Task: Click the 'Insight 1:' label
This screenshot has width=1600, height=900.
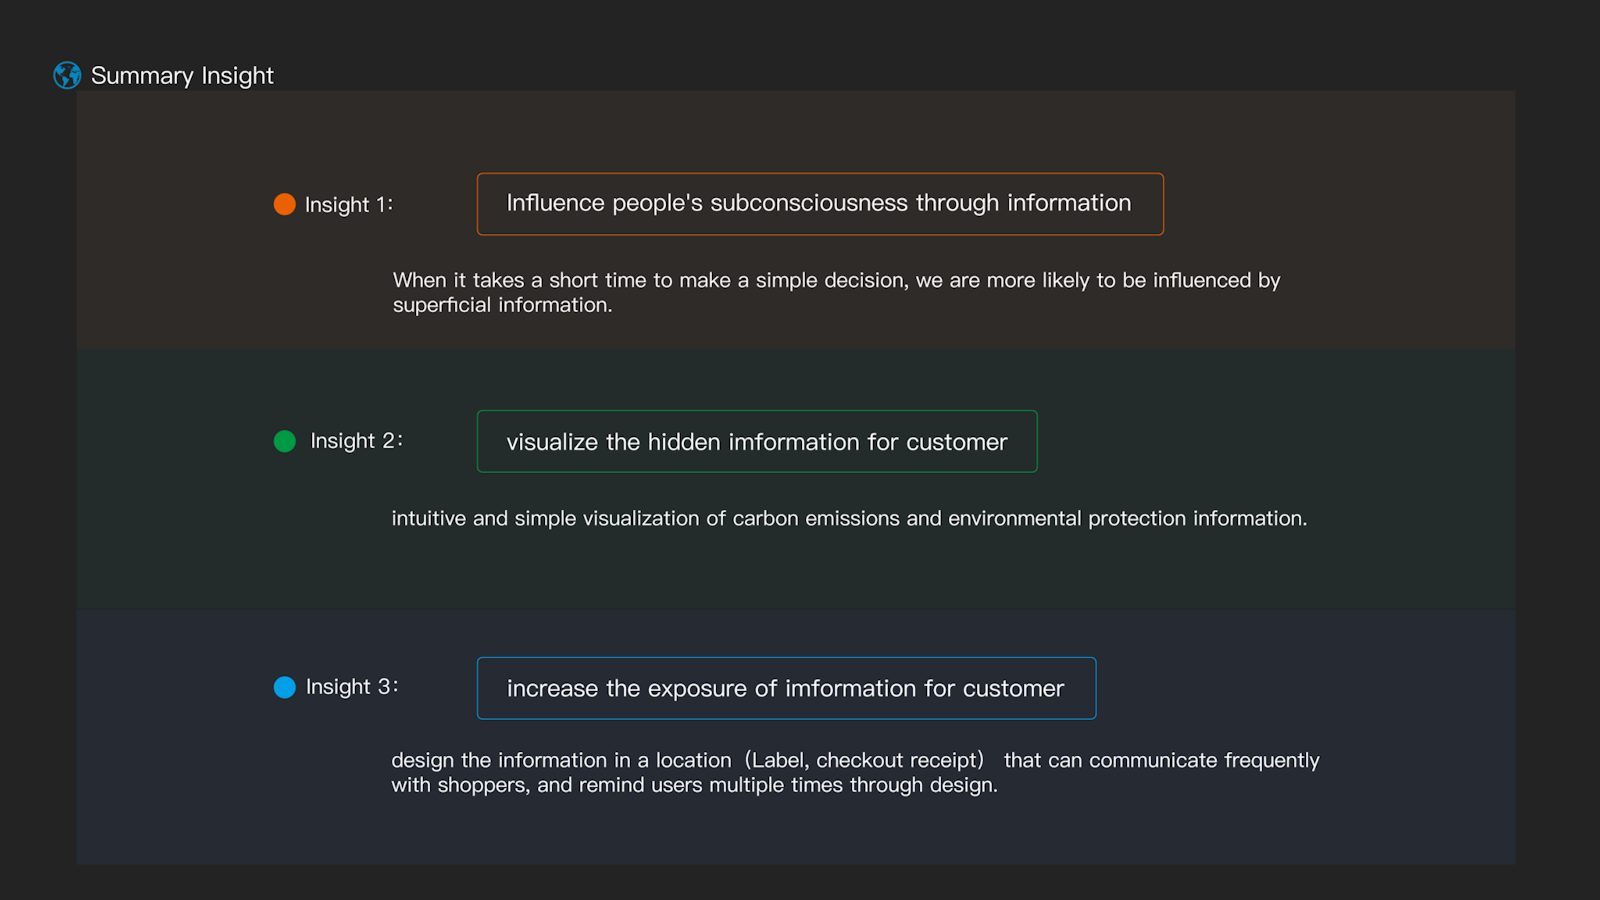Action: [x=348, y=205]
